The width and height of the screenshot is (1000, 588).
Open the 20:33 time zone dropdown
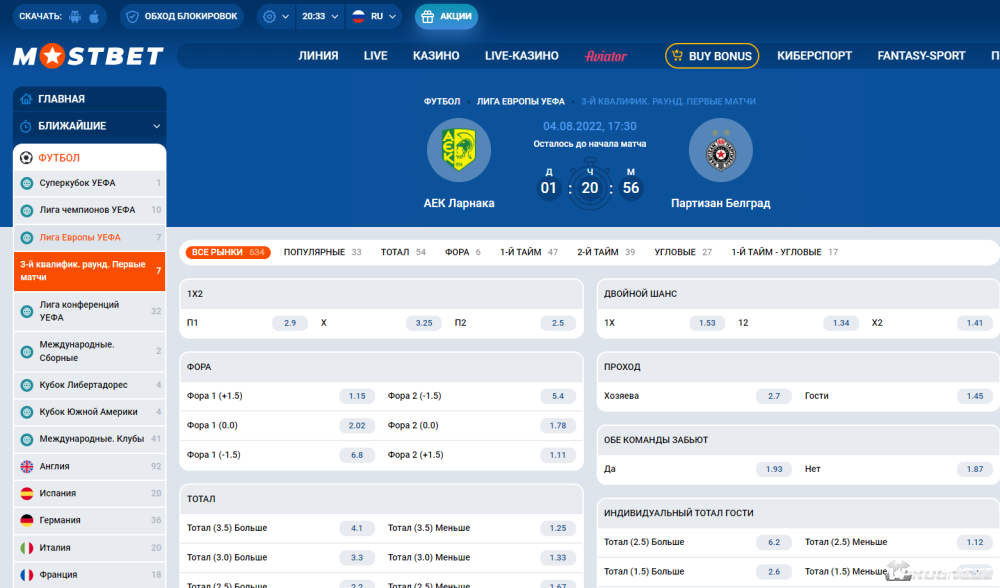pos(320,17)
